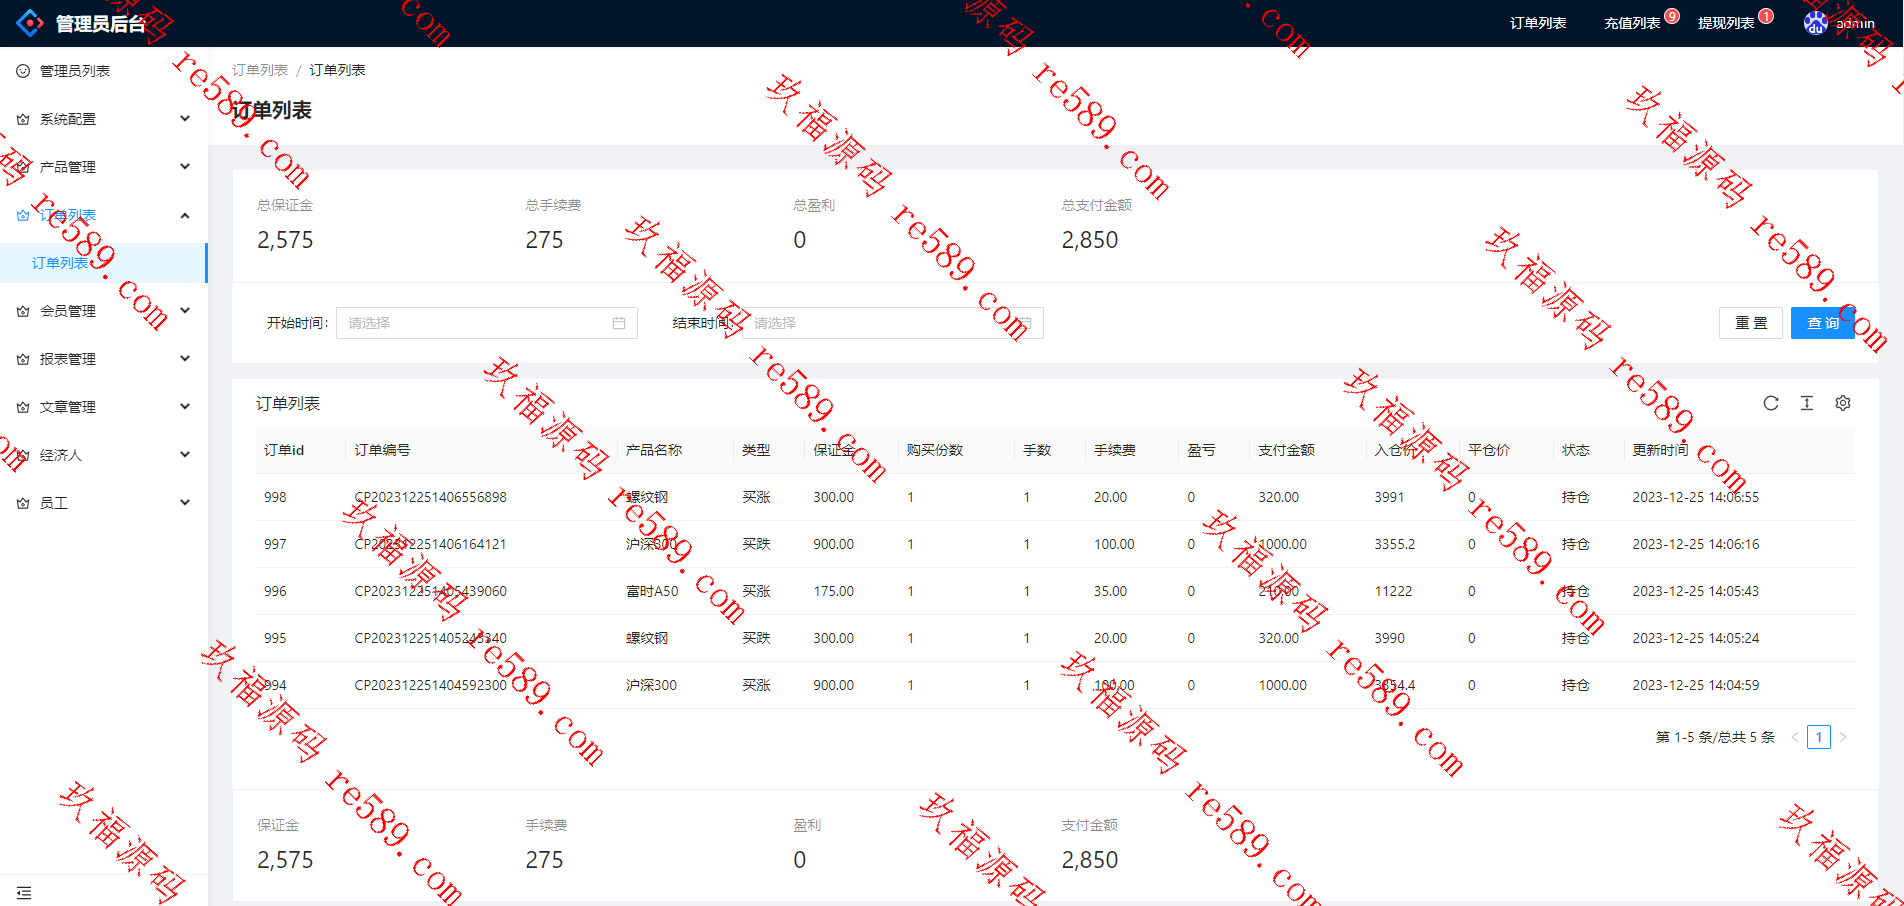Image resolution: width=1904 pixels, height=906 pixels.
Task: Open 提现列表 in top navigation
Action: click(1726, 23)
